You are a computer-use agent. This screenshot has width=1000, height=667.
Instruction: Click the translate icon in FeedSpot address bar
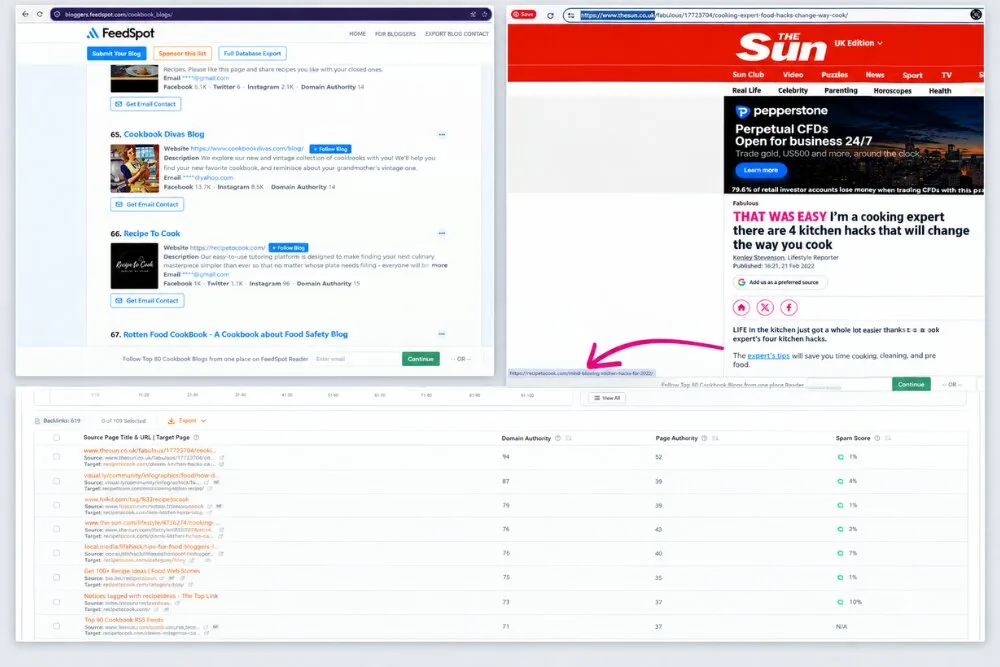[x=473, y=14]
